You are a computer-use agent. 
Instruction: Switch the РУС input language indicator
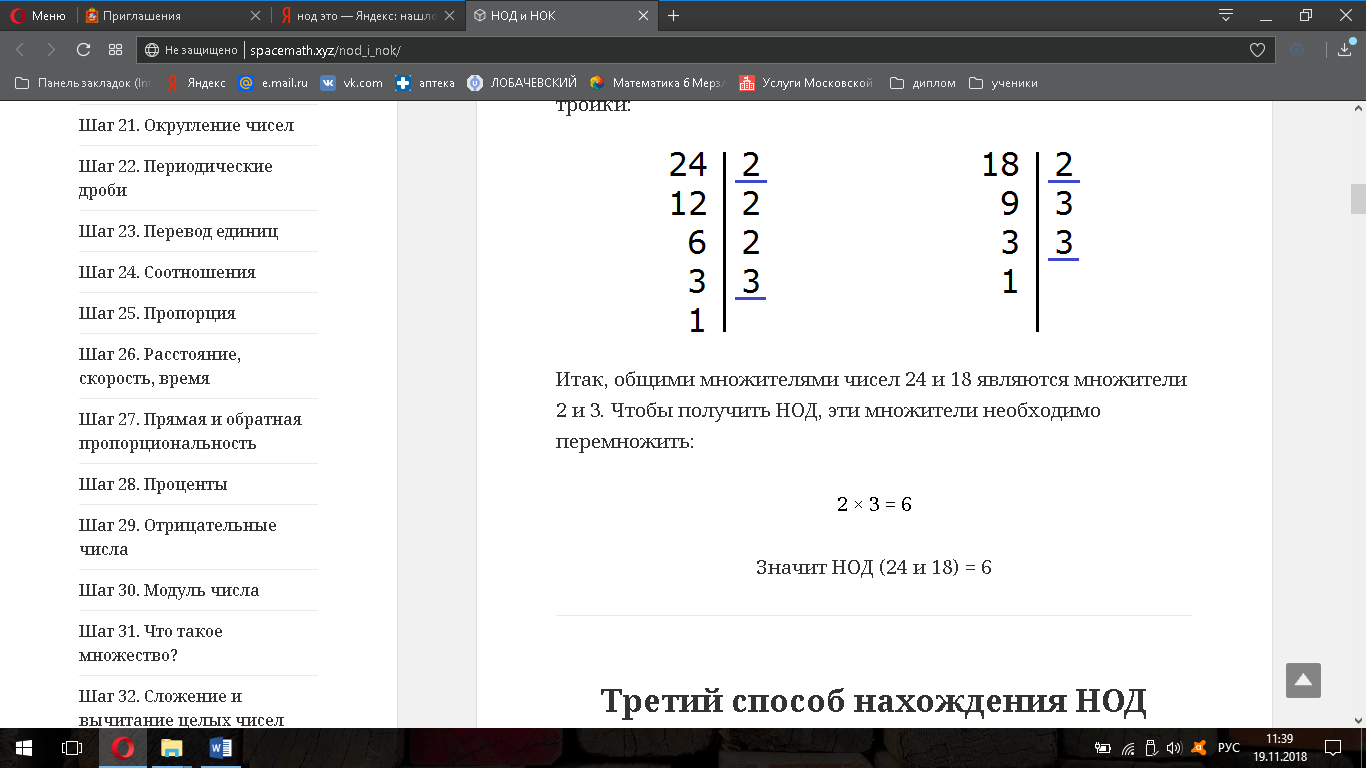coord(1229,748)
